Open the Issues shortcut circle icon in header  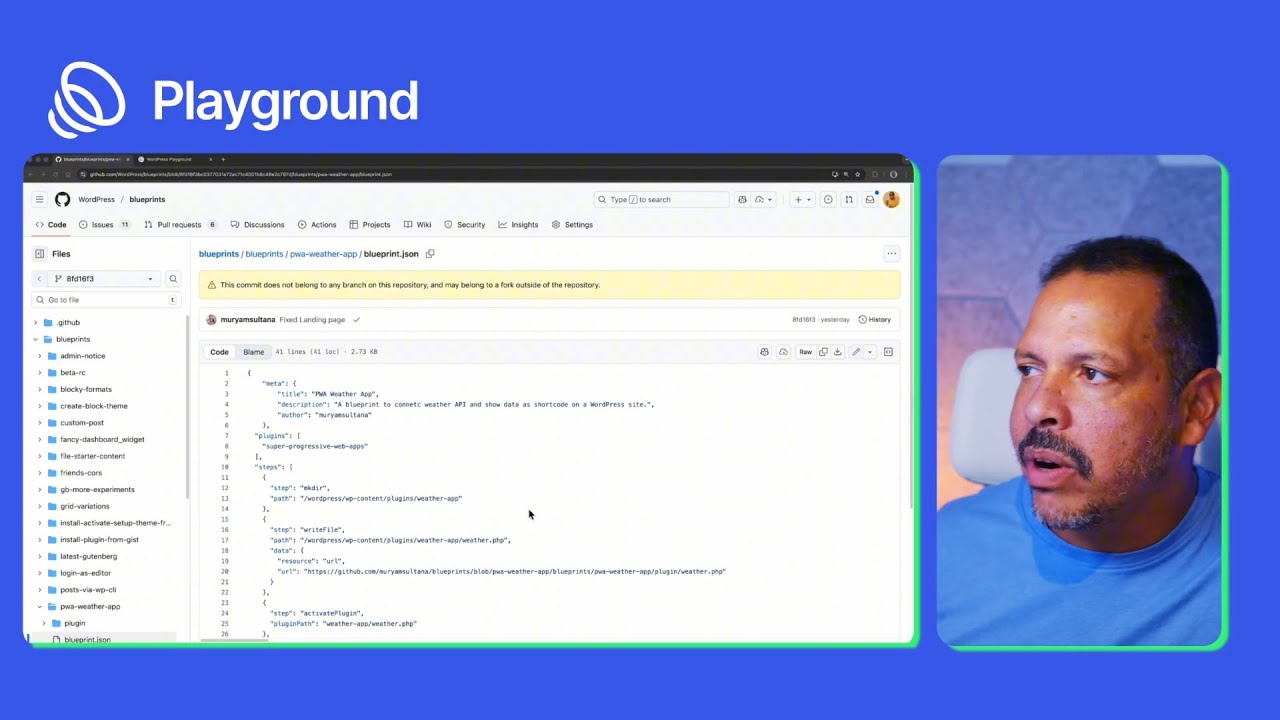[828, 199]
